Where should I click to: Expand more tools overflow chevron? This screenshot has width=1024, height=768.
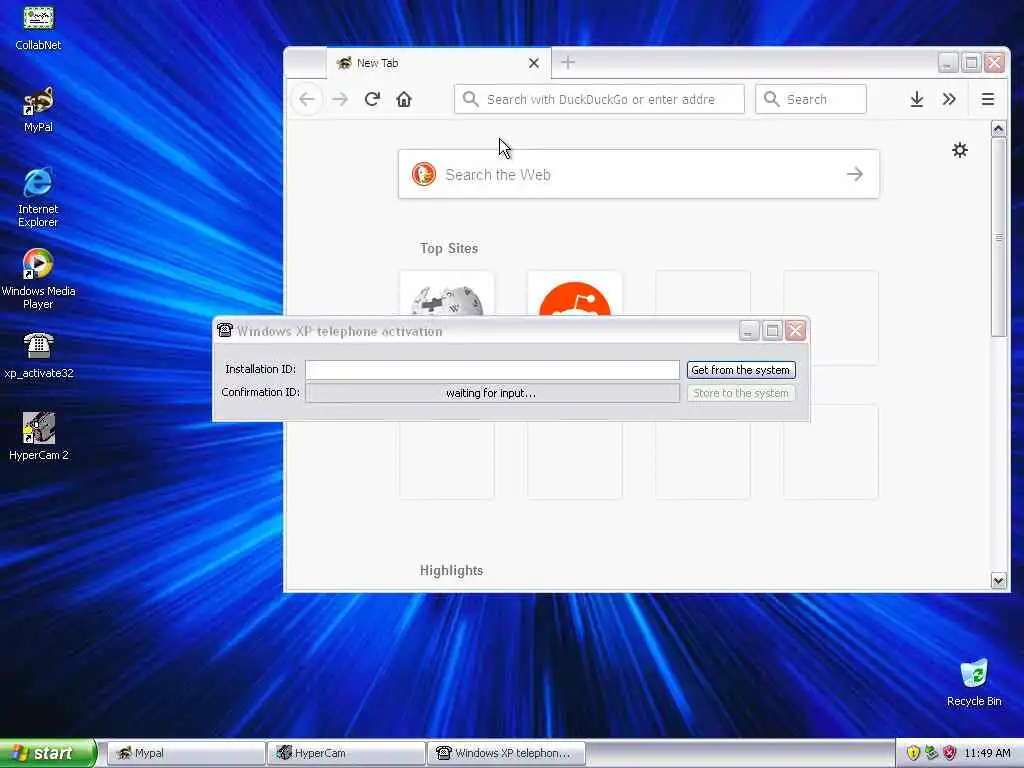click(x=949, y=99)
